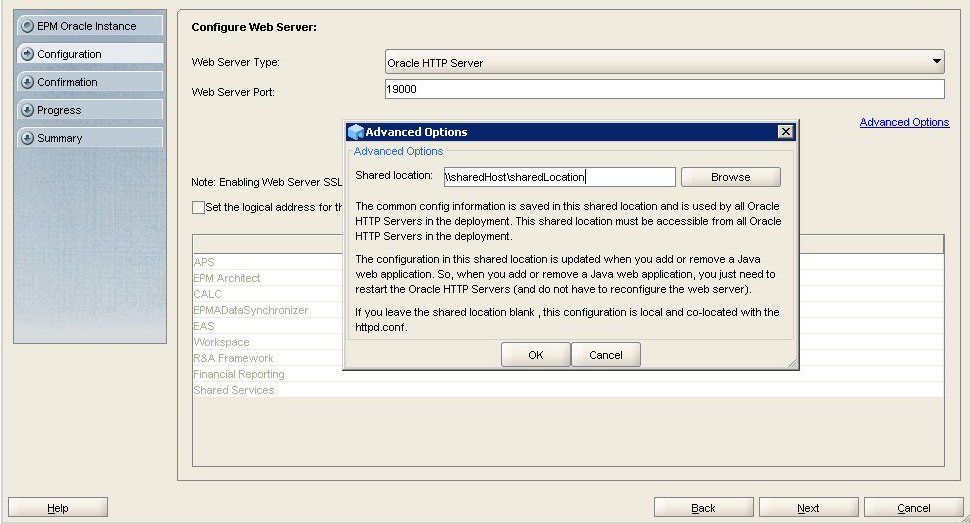Click the EPM Oracle Instance step icon
This screenshot has width=971, height=524.
pos(27,26)
